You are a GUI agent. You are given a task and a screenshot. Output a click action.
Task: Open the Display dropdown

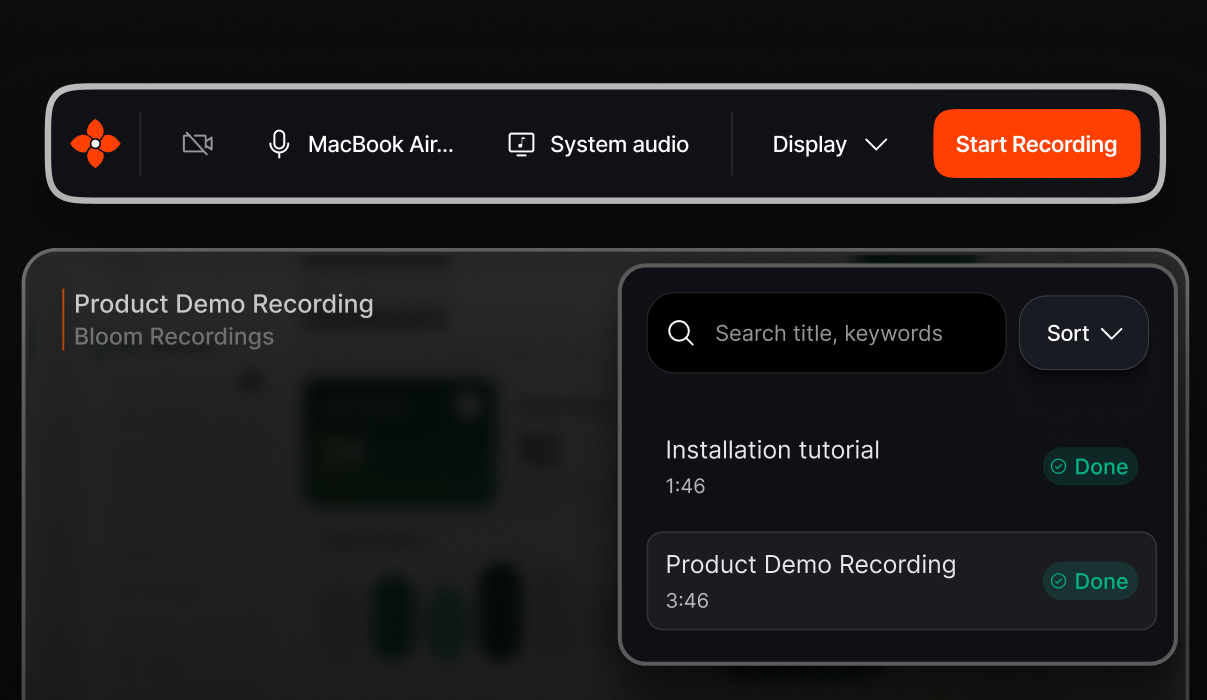click(830, 144)
